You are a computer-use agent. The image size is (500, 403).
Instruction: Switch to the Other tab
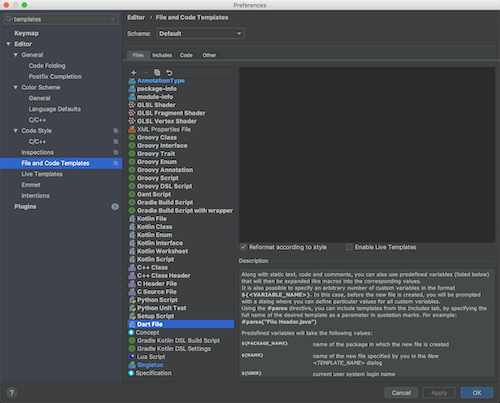tap(209, 55)
